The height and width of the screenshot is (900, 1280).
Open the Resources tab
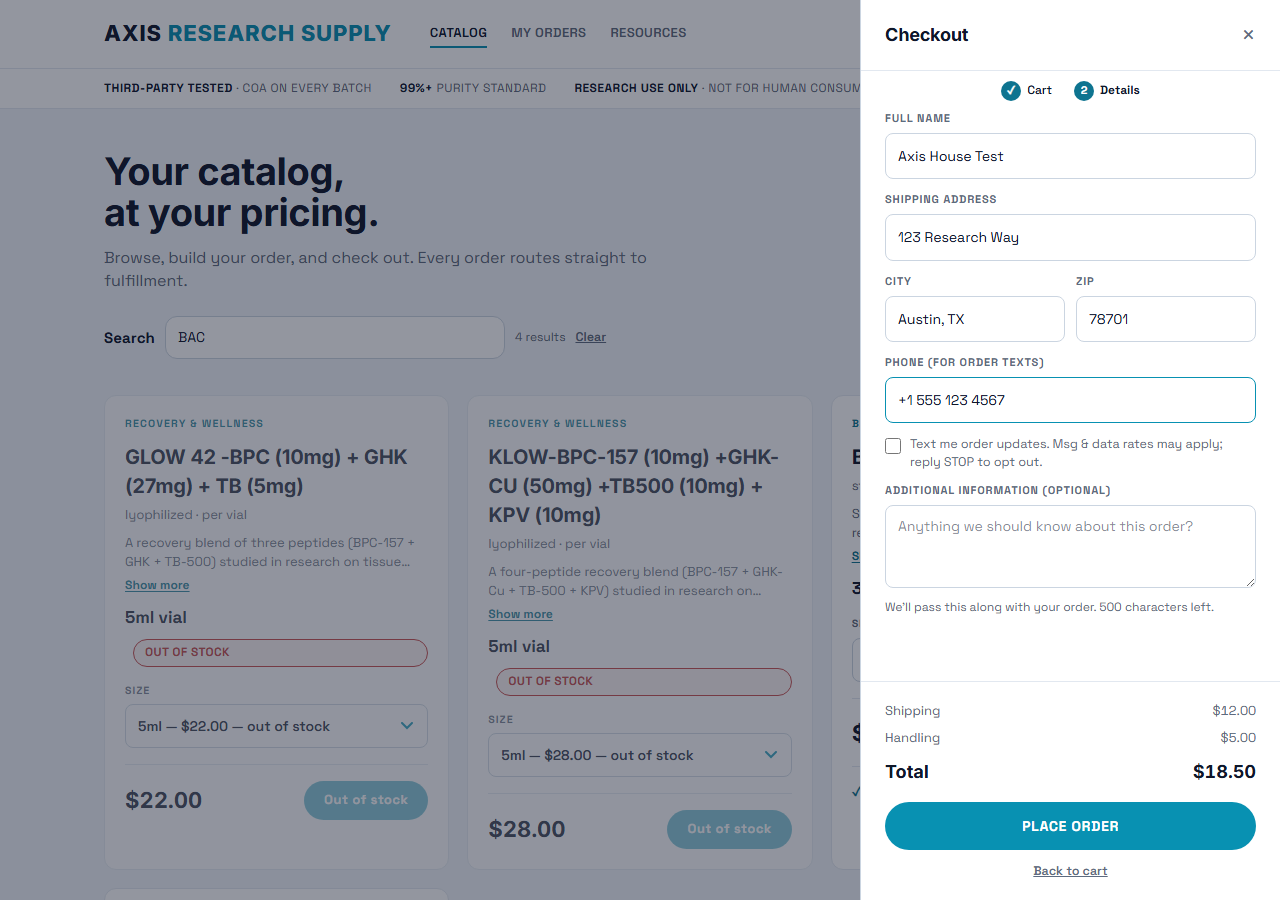[x=648, y=33]
